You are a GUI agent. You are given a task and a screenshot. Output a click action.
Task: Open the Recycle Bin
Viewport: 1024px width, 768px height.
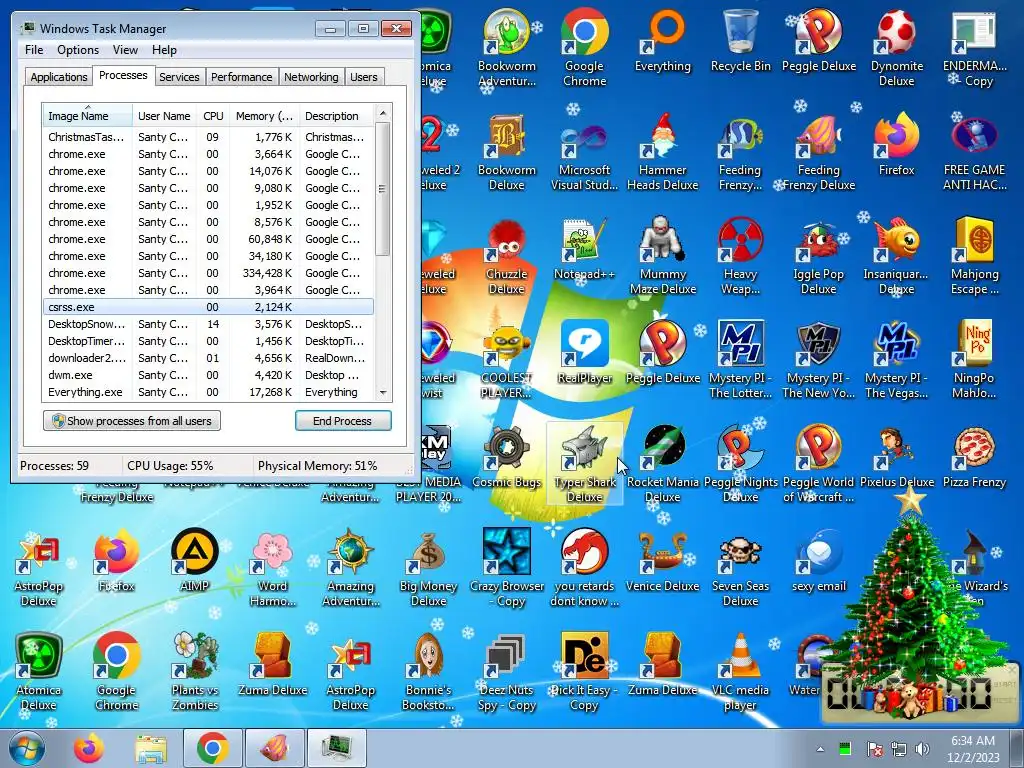(741, 40)
